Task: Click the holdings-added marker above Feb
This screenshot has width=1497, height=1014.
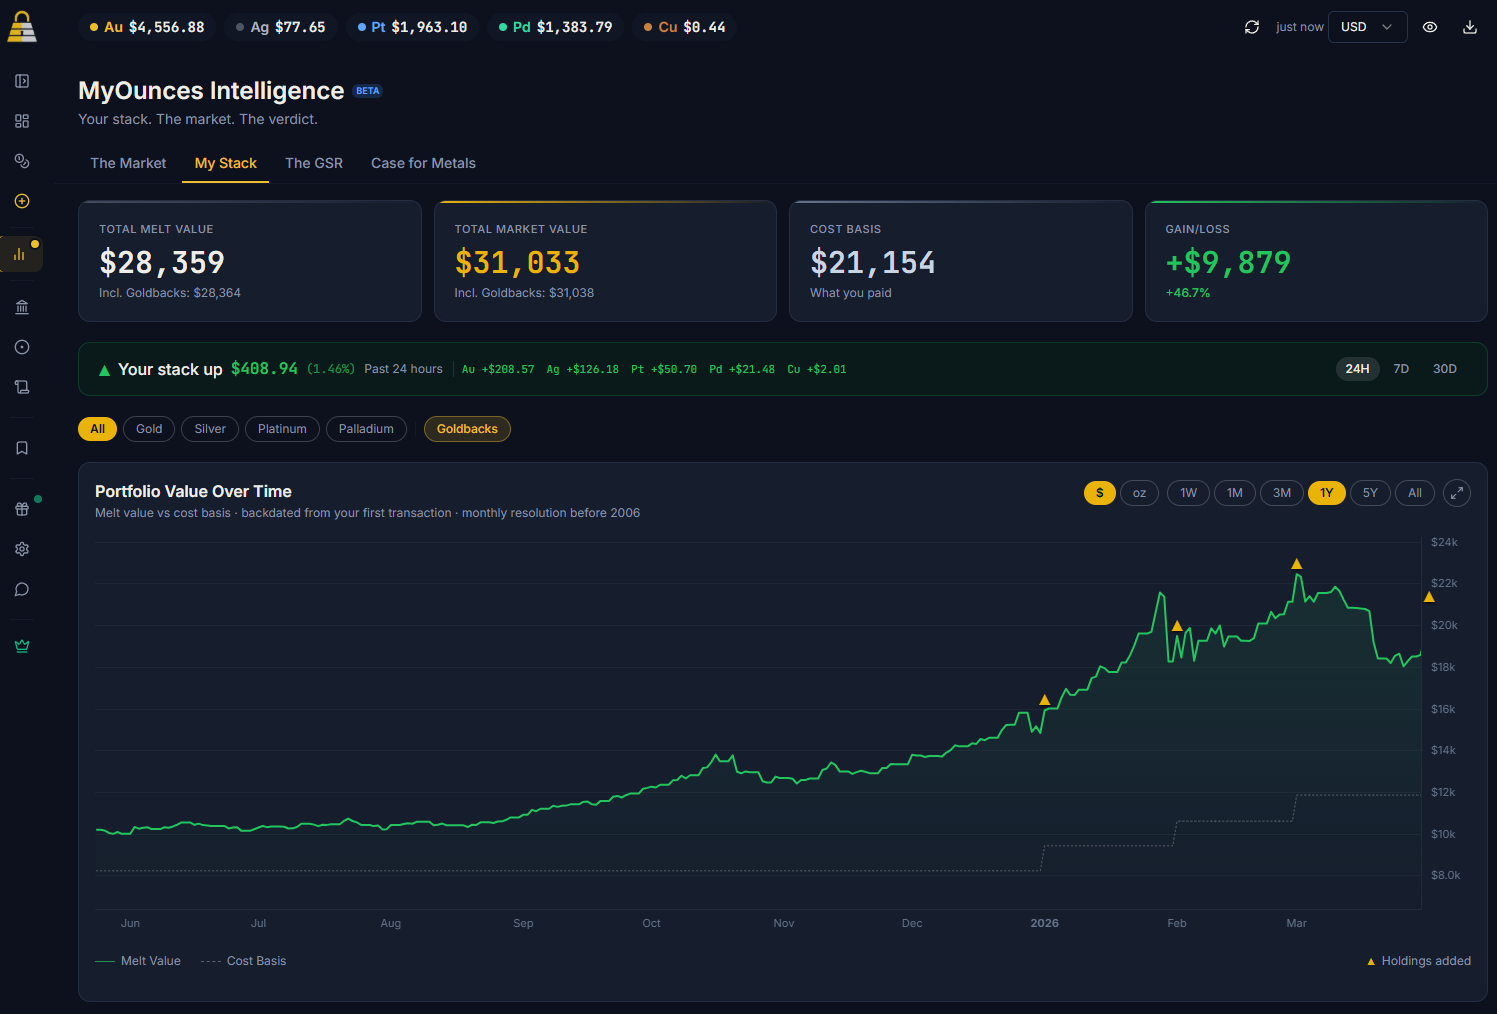Action: click(1177, 626)
